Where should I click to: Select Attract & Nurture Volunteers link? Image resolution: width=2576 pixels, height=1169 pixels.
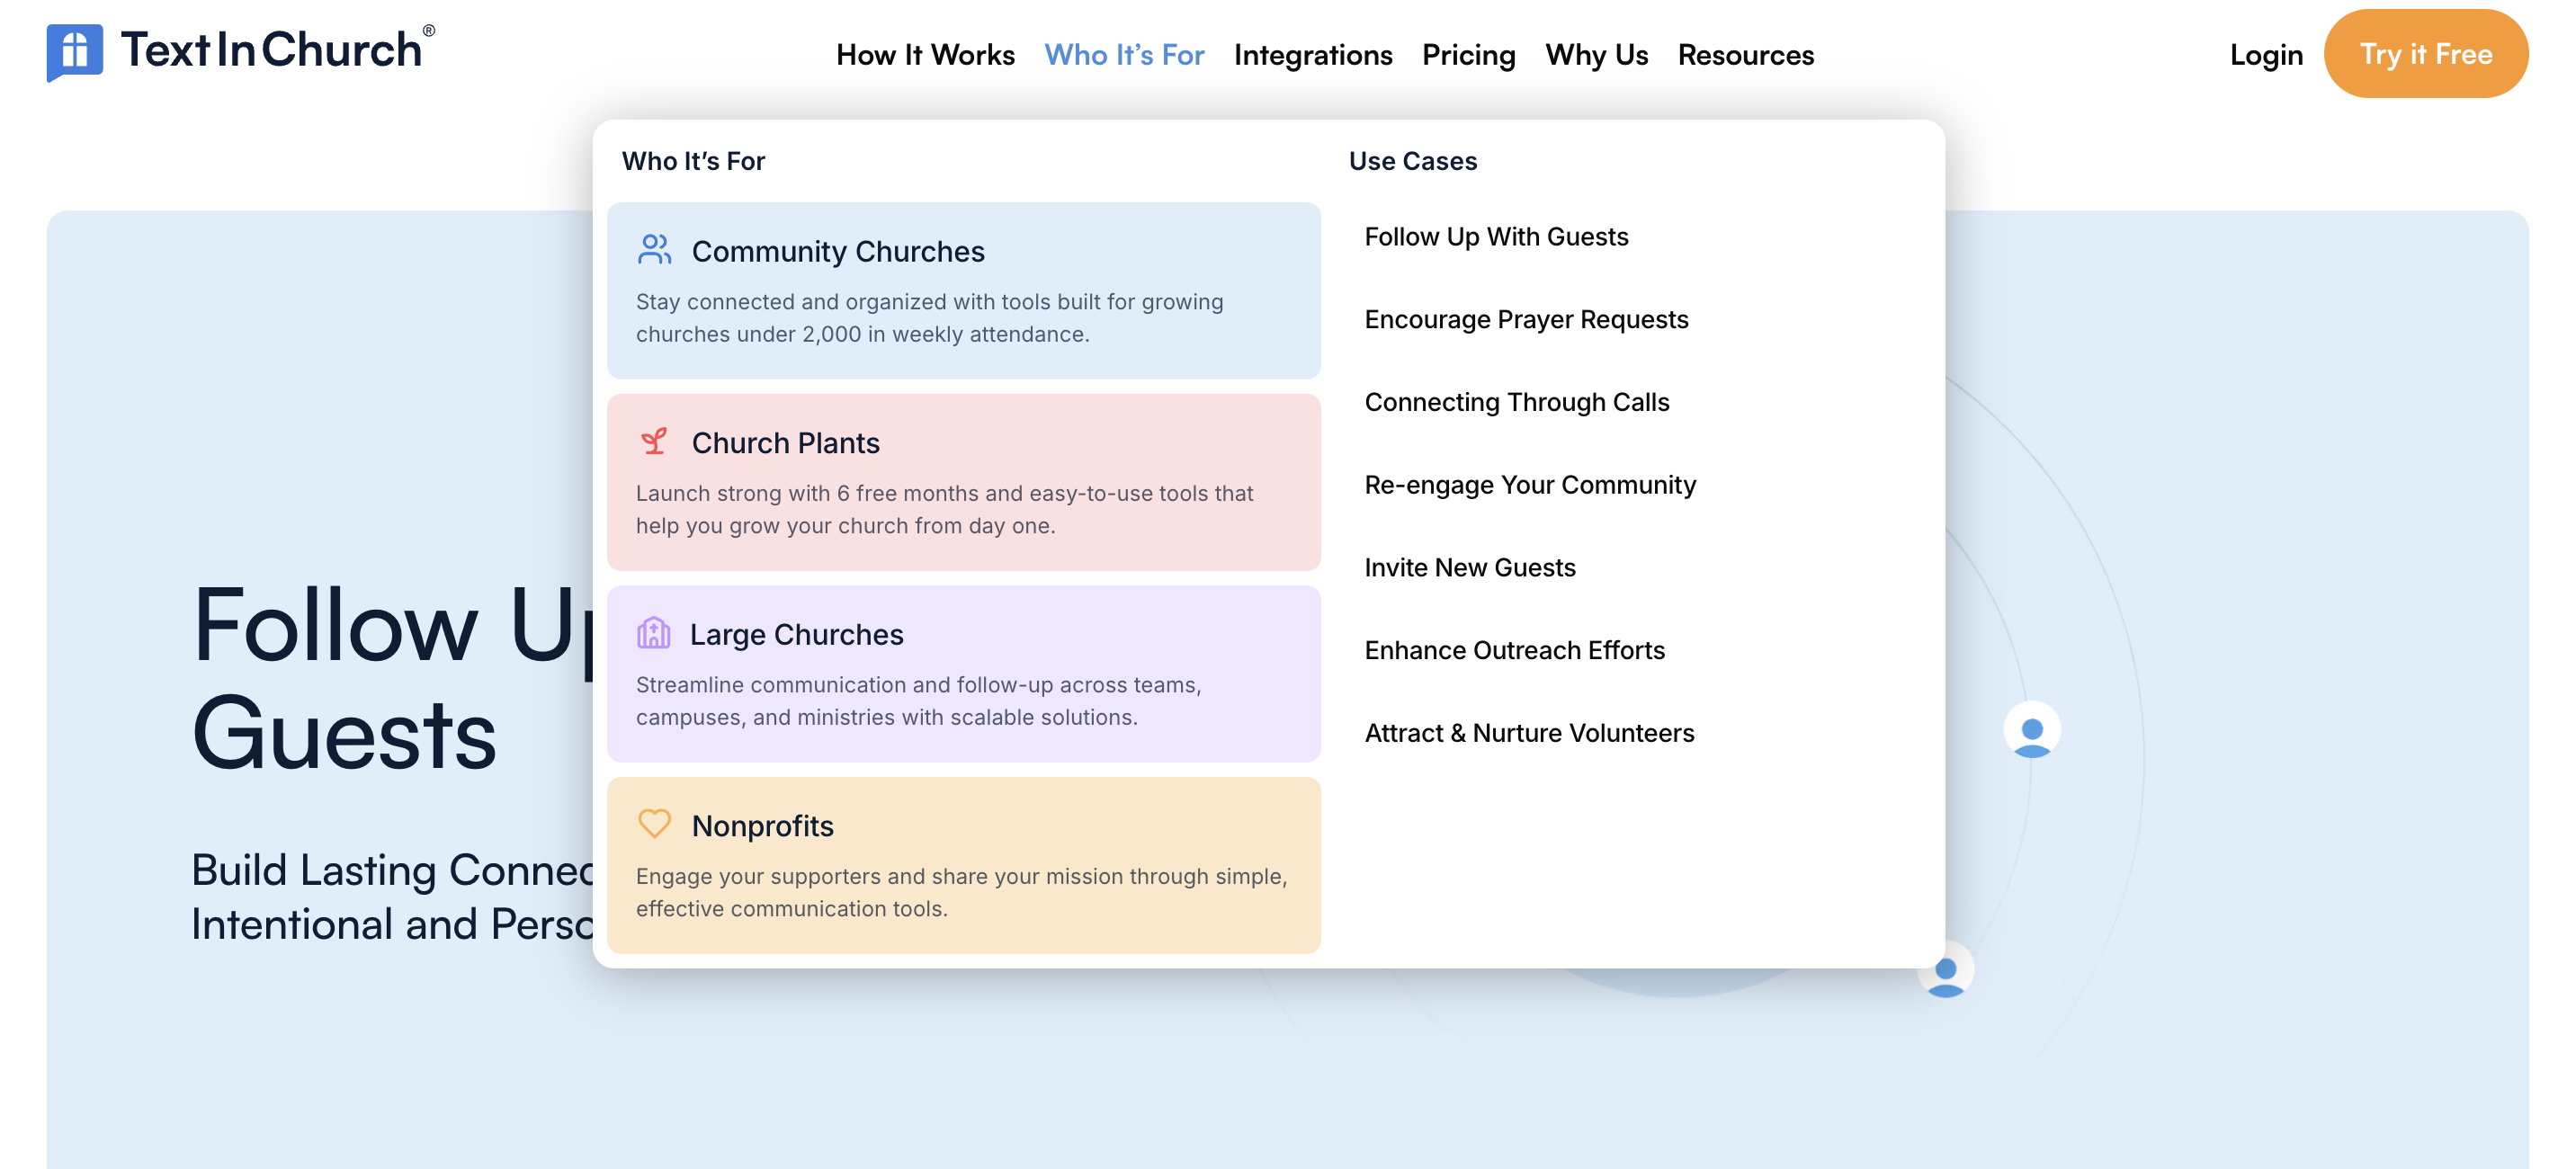[x=1529, y=733]
